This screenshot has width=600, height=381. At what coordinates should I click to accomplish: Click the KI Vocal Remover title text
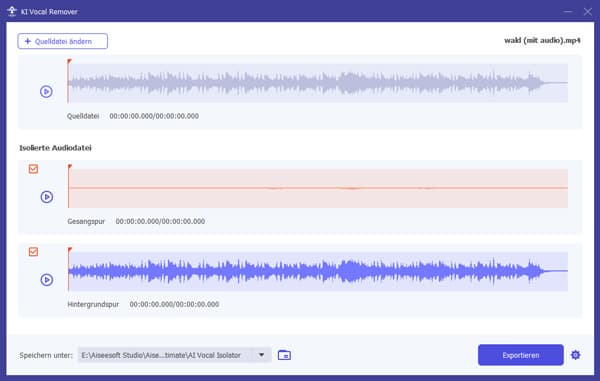pyautogui.click(x=49, y=12)
